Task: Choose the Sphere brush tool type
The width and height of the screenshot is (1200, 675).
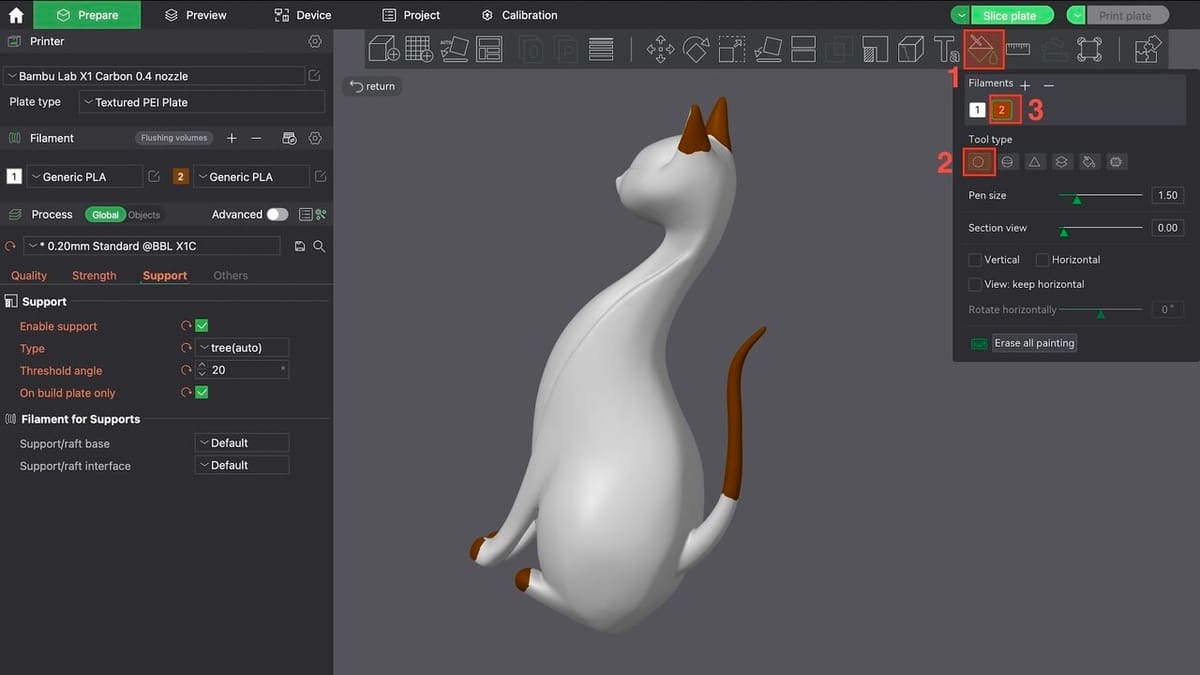Action: click(1009, 161)
